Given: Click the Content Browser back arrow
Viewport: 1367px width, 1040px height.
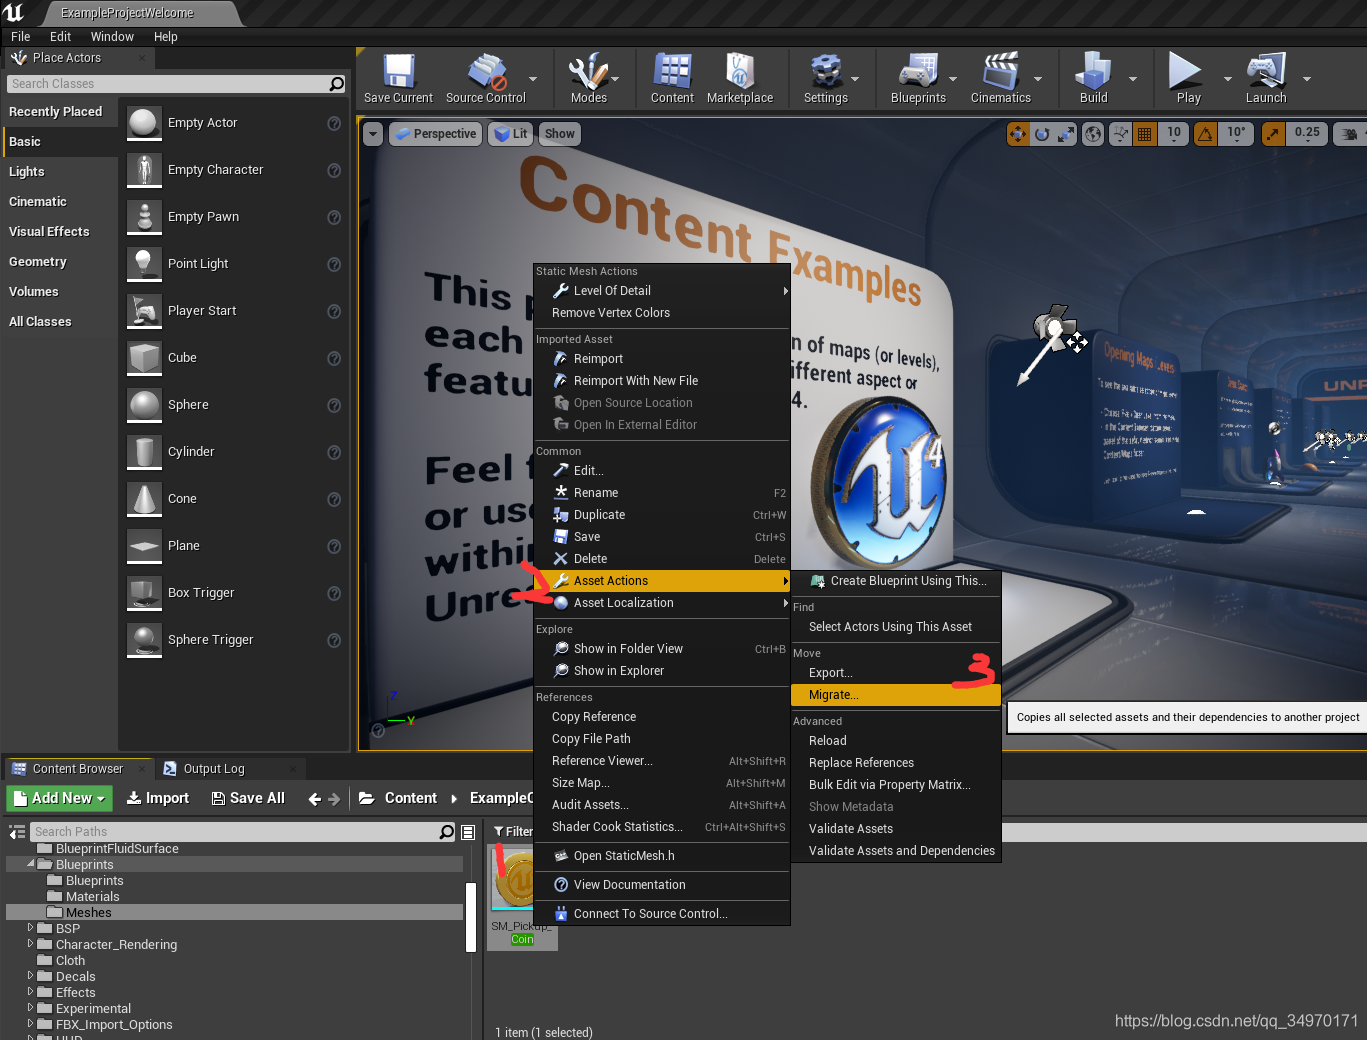Looking at the screenshot, I should tap(315, 799).
